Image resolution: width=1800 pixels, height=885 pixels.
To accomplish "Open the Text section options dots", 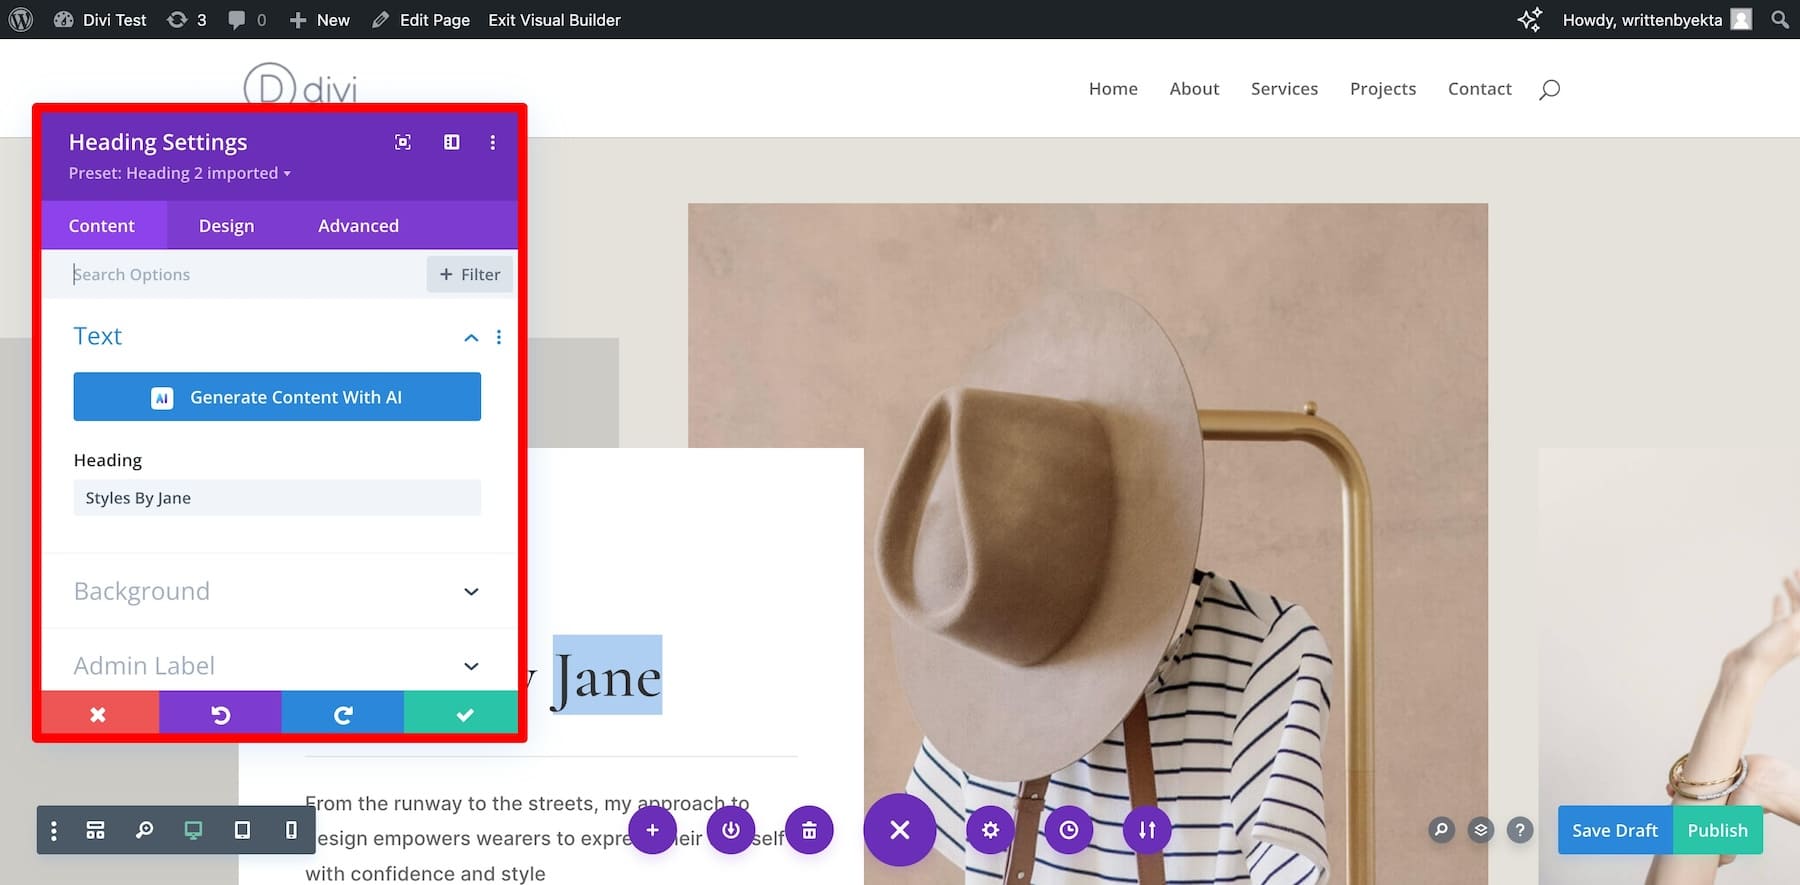I will [x=499, y=337].
